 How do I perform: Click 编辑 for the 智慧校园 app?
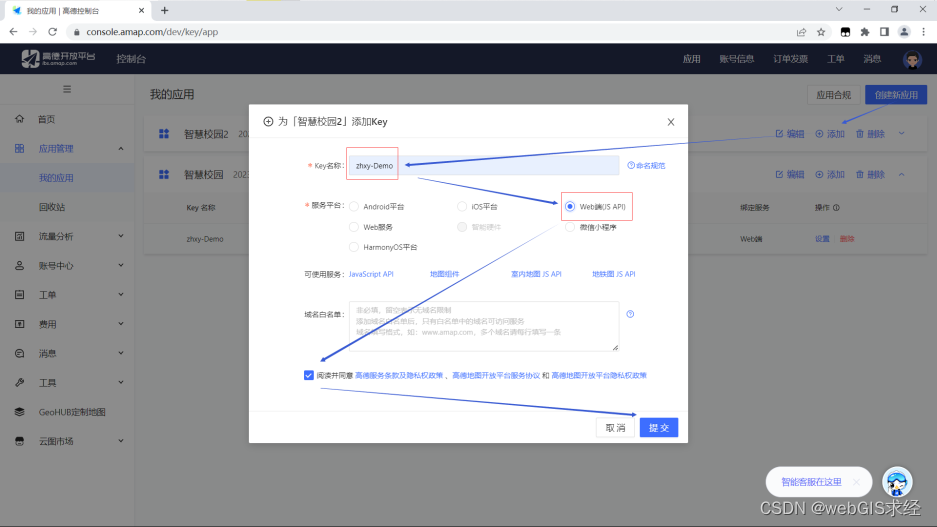(789, 174)
